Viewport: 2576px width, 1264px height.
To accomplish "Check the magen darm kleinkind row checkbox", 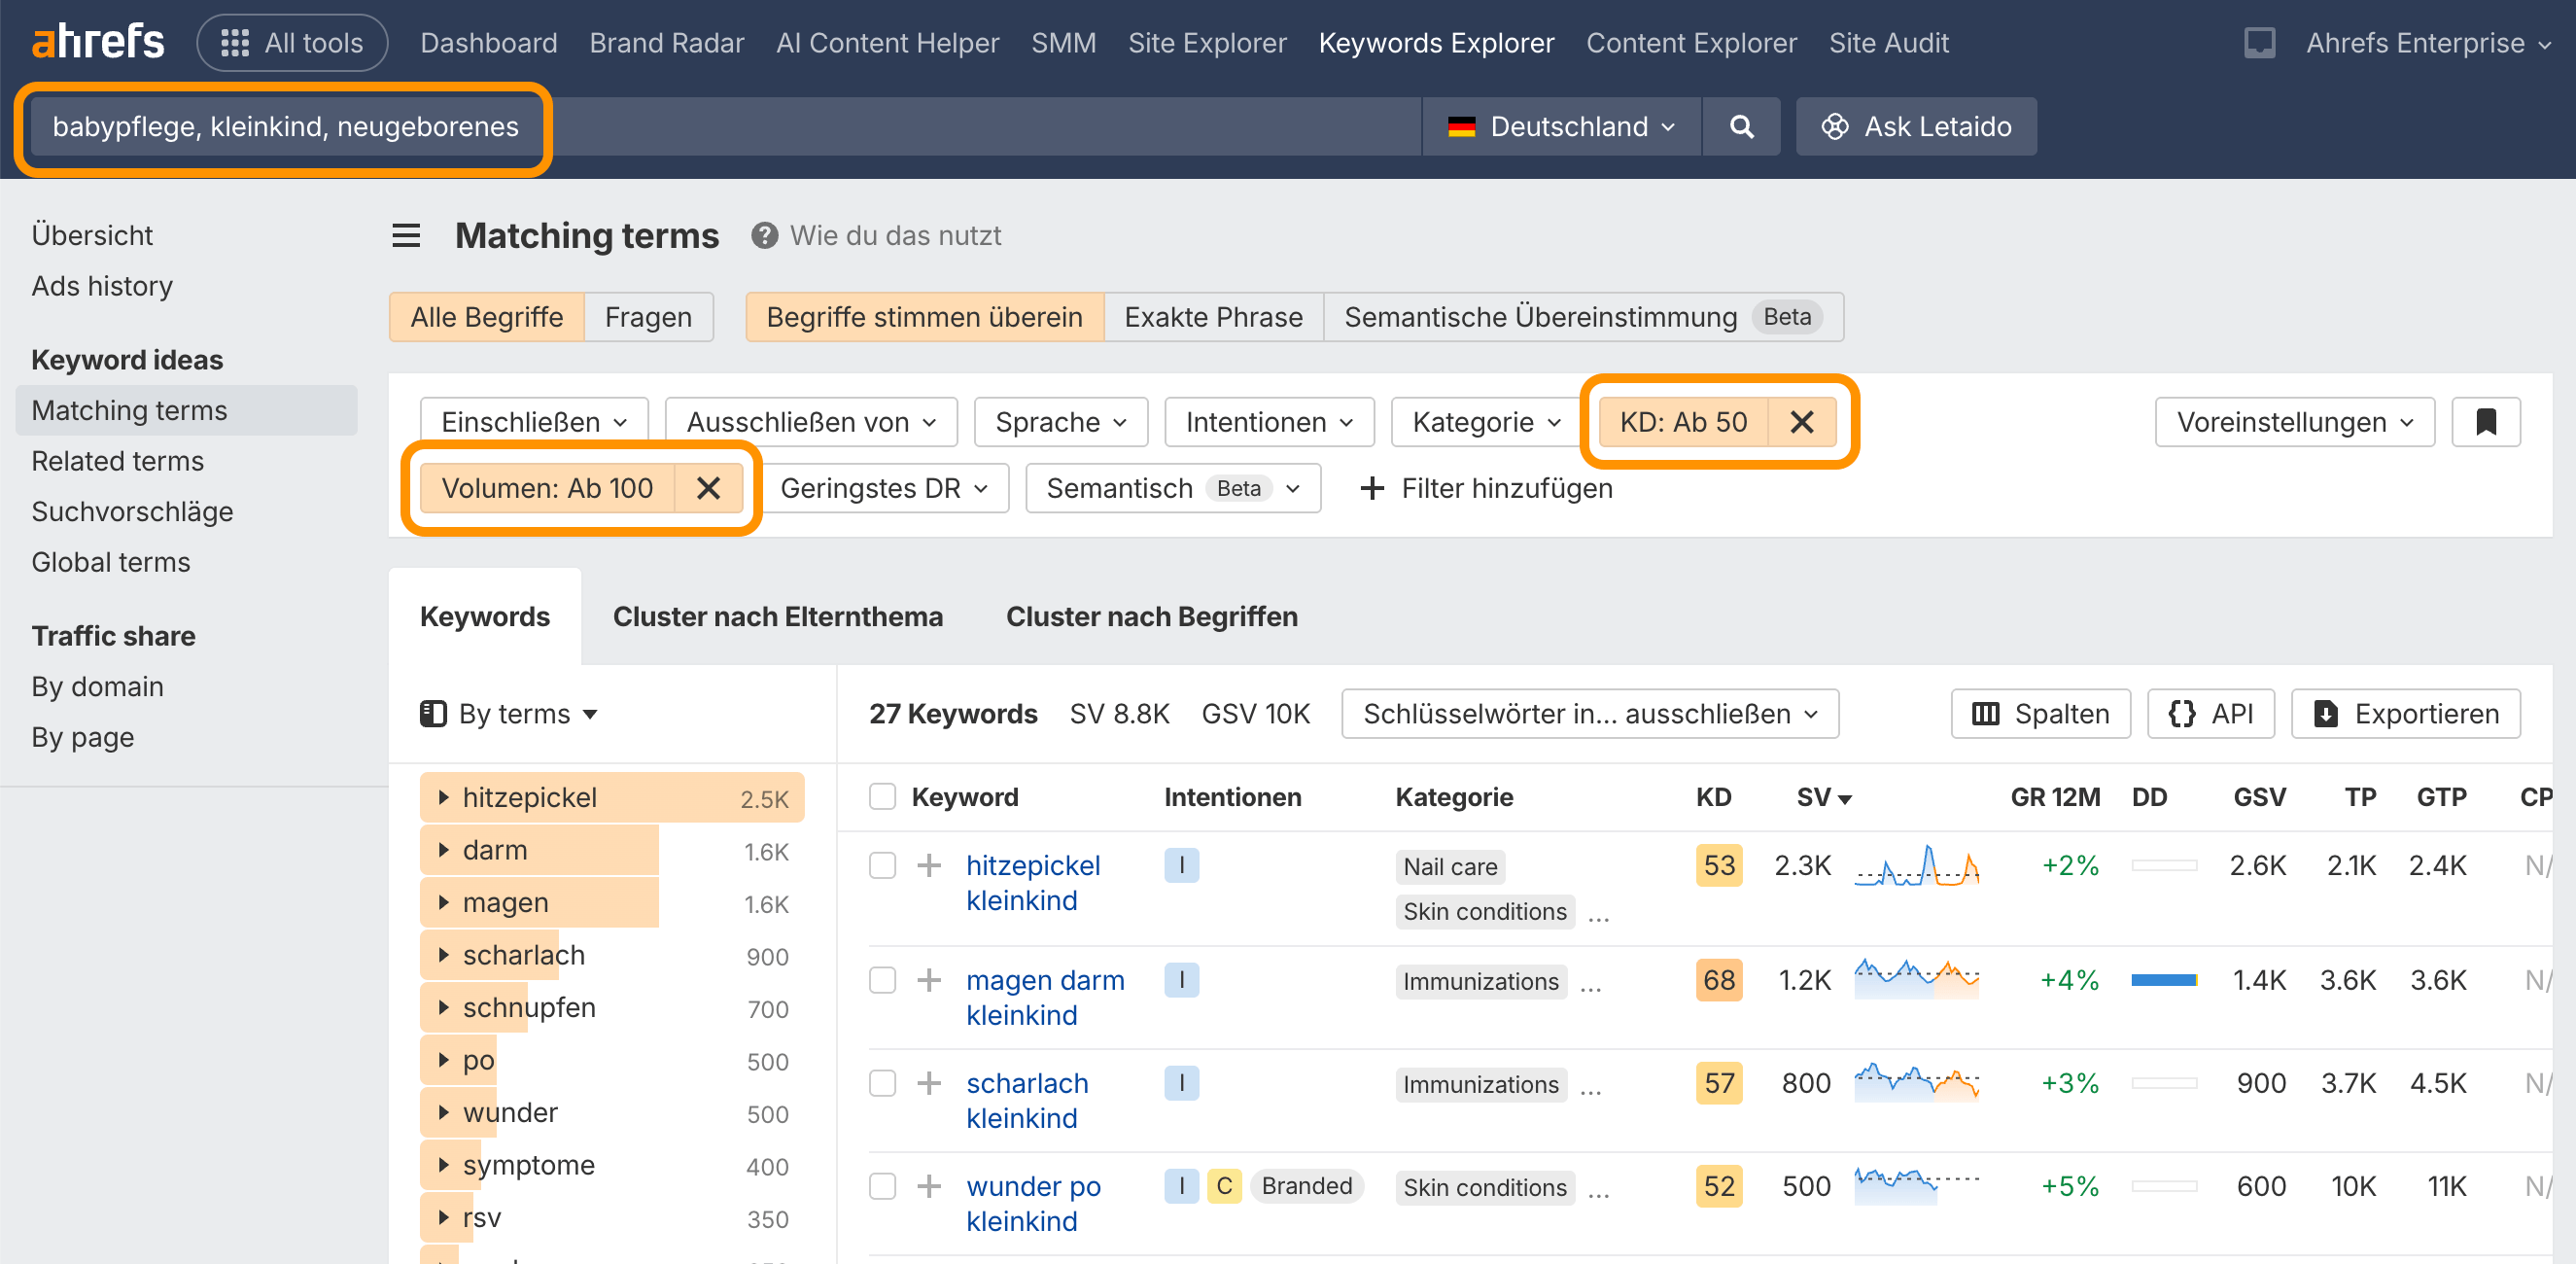I will pyautogui.click(x=882, y=980).
